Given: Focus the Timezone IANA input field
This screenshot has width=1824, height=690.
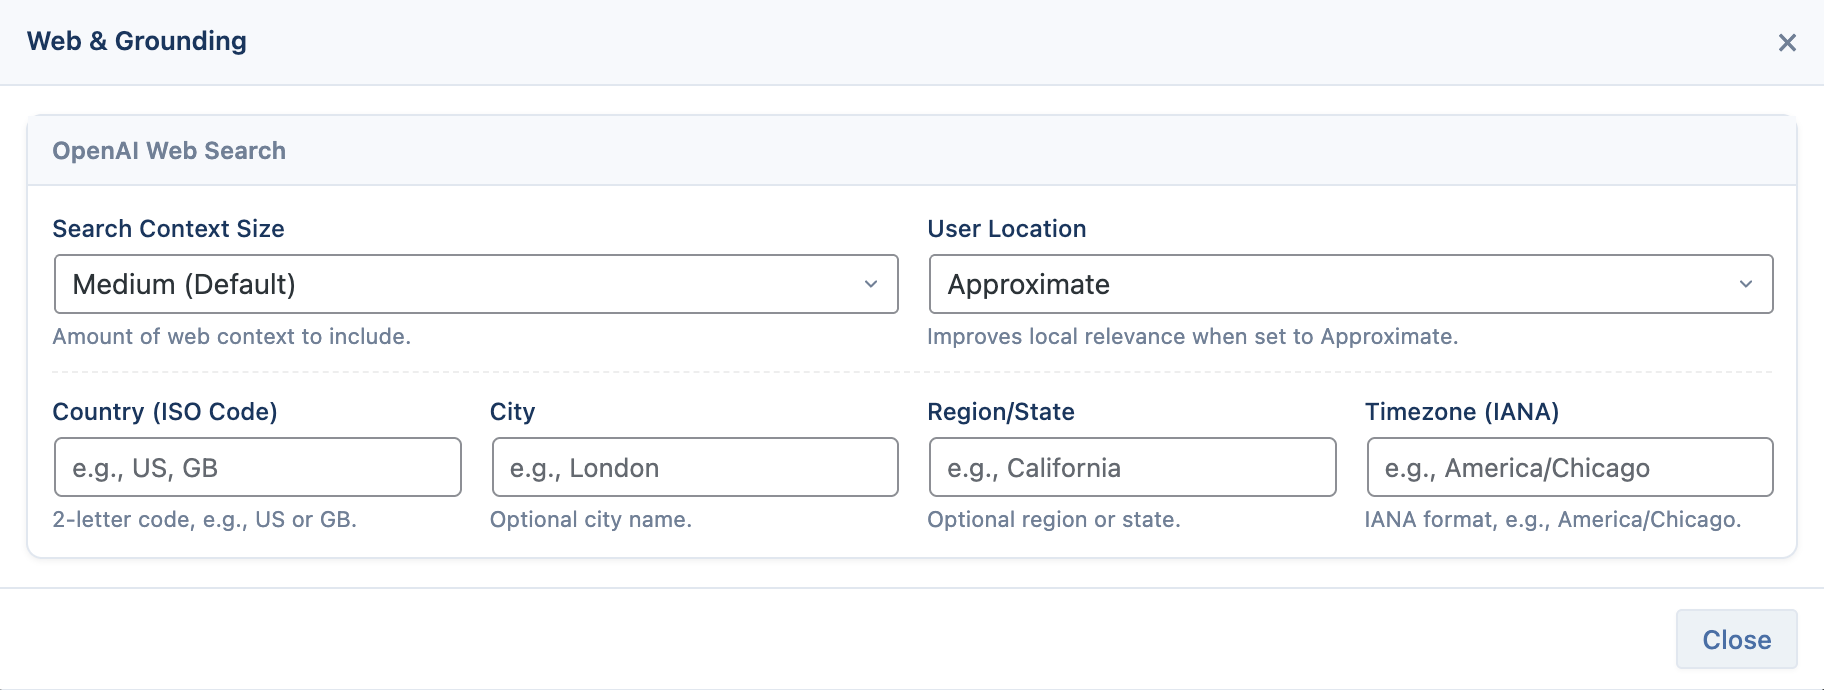Looking at the screenshot, I should (1570, 467).
